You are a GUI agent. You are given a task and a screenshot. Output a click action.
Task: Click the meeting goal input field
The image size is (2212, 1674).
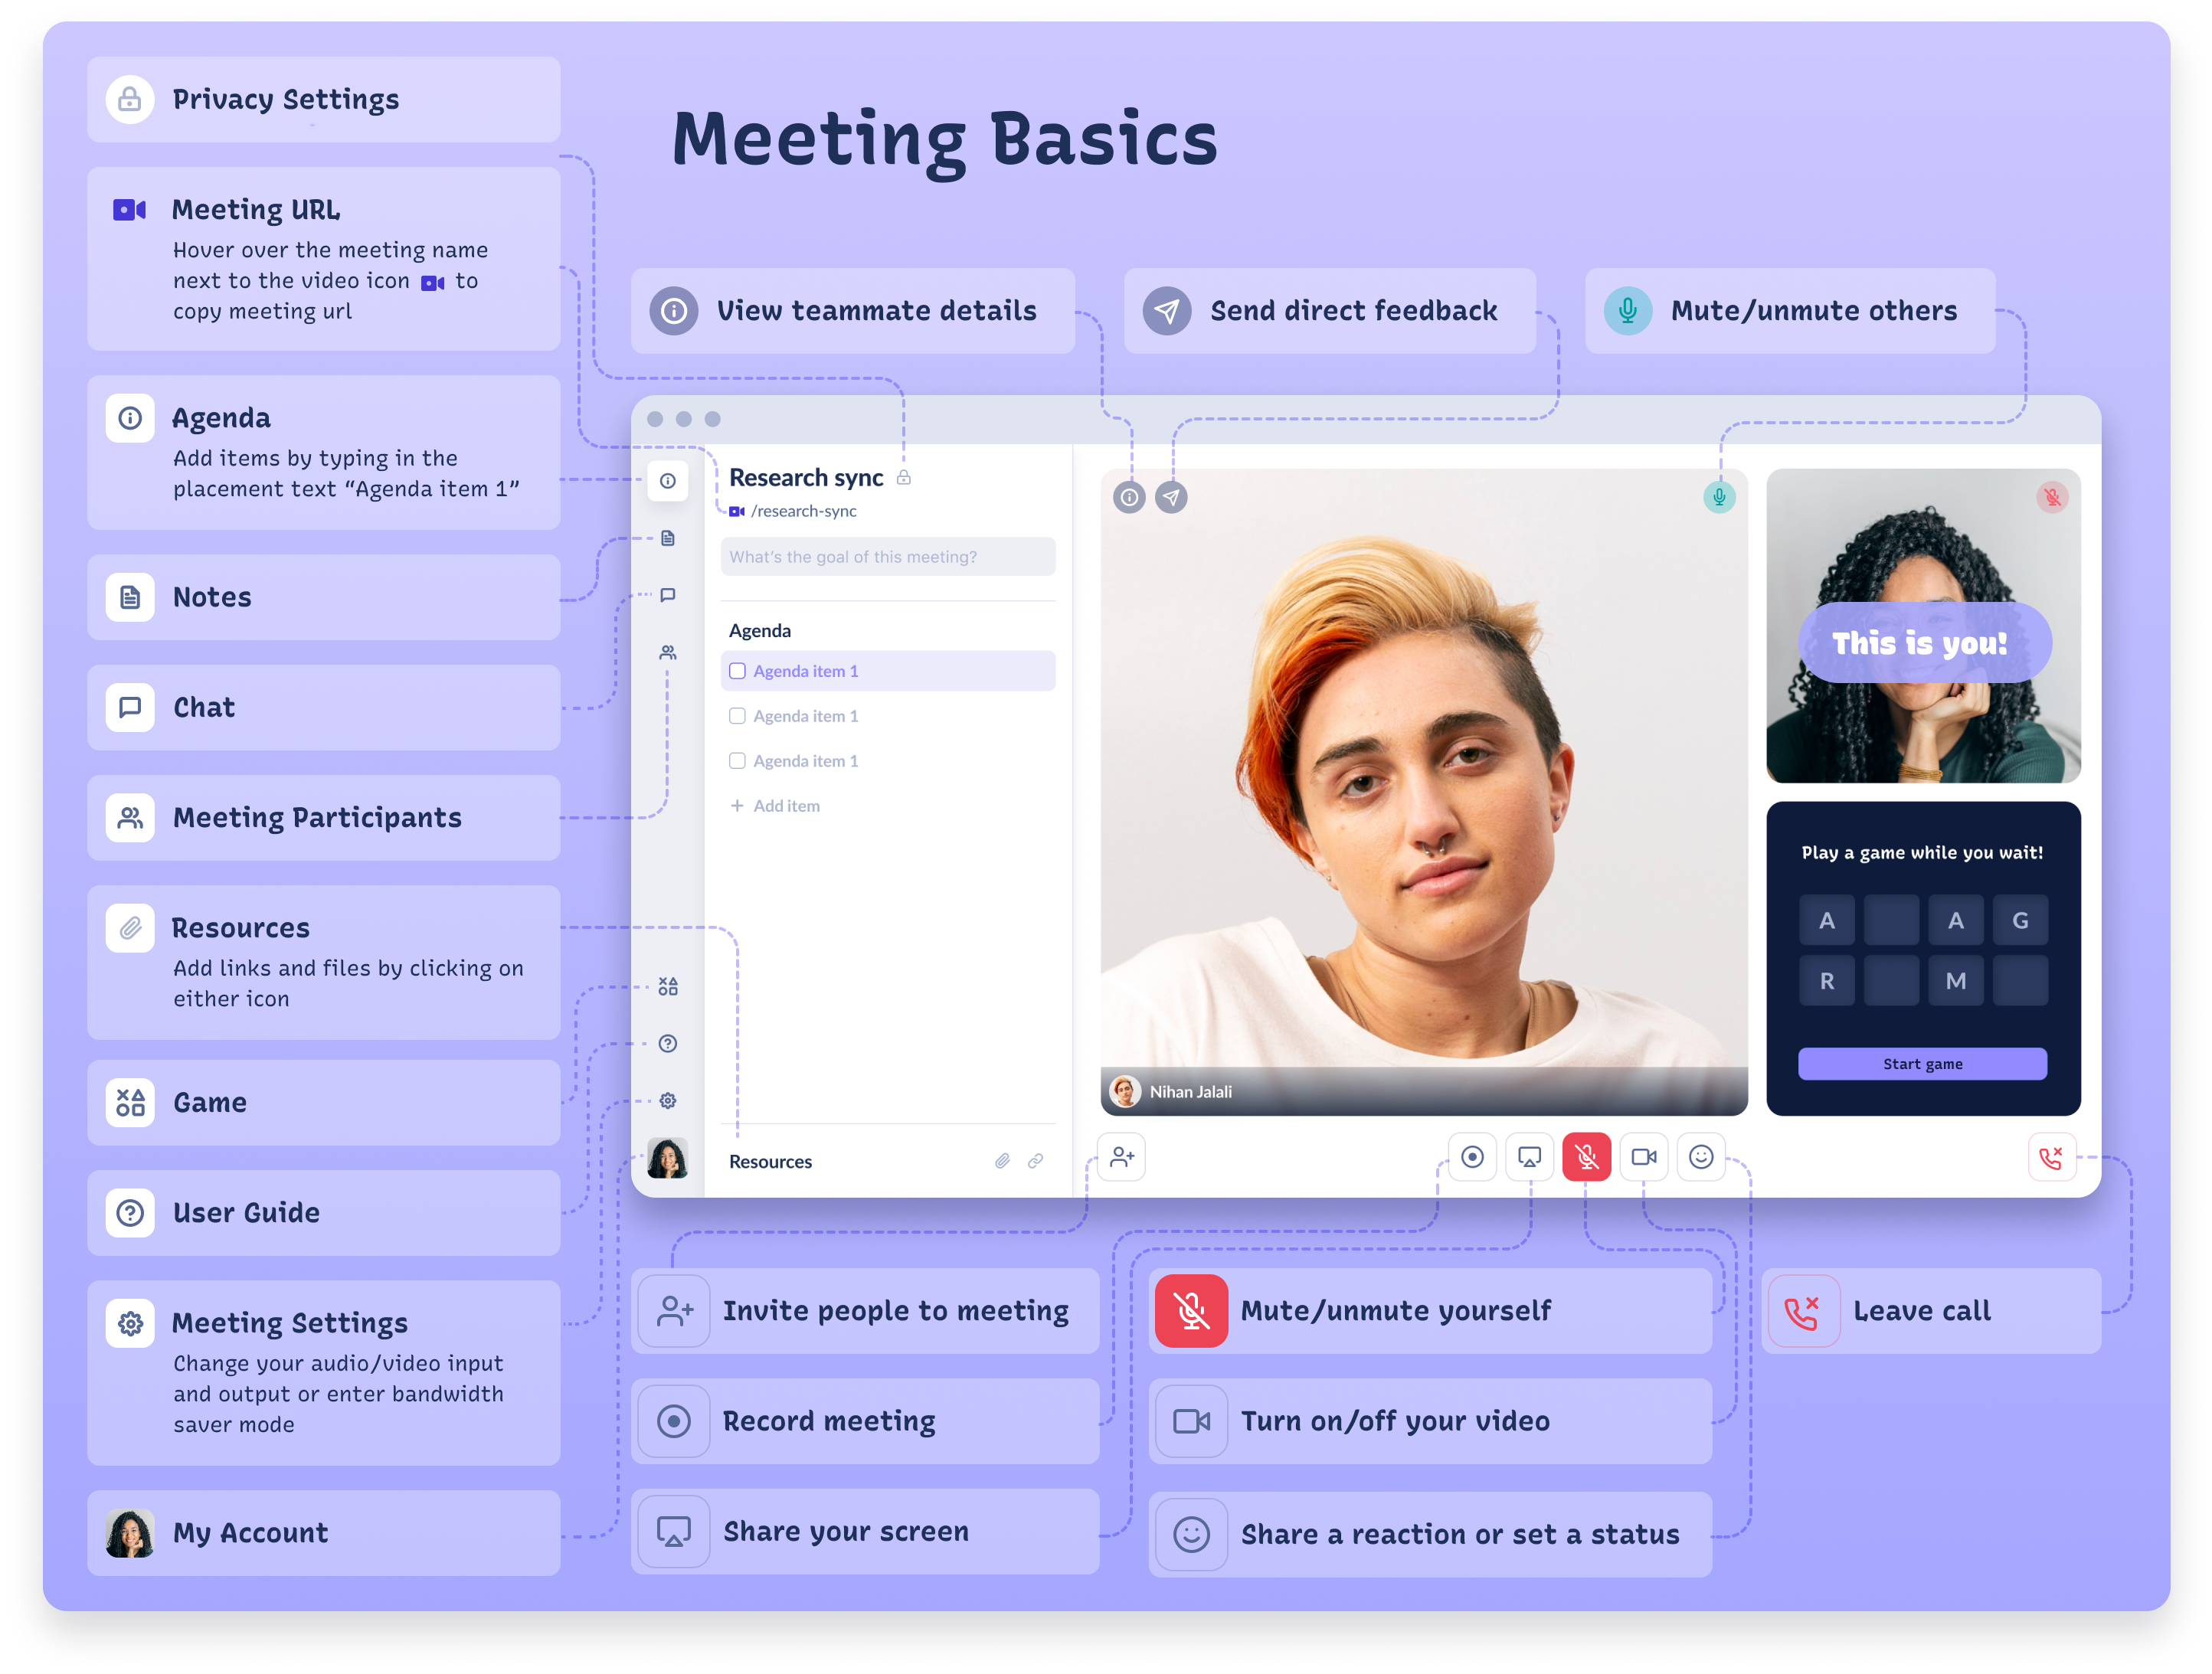[x=888, y=557]
